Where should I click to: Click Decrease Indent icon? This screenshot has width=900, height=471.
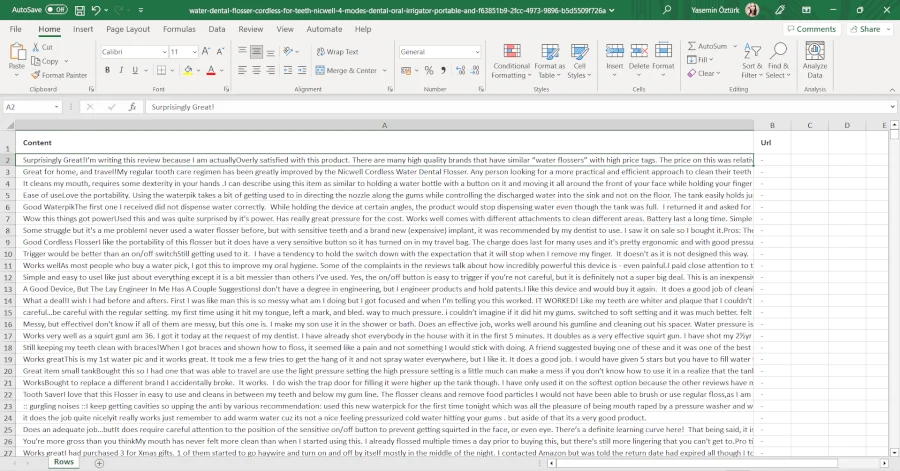(x=288, y=70)
